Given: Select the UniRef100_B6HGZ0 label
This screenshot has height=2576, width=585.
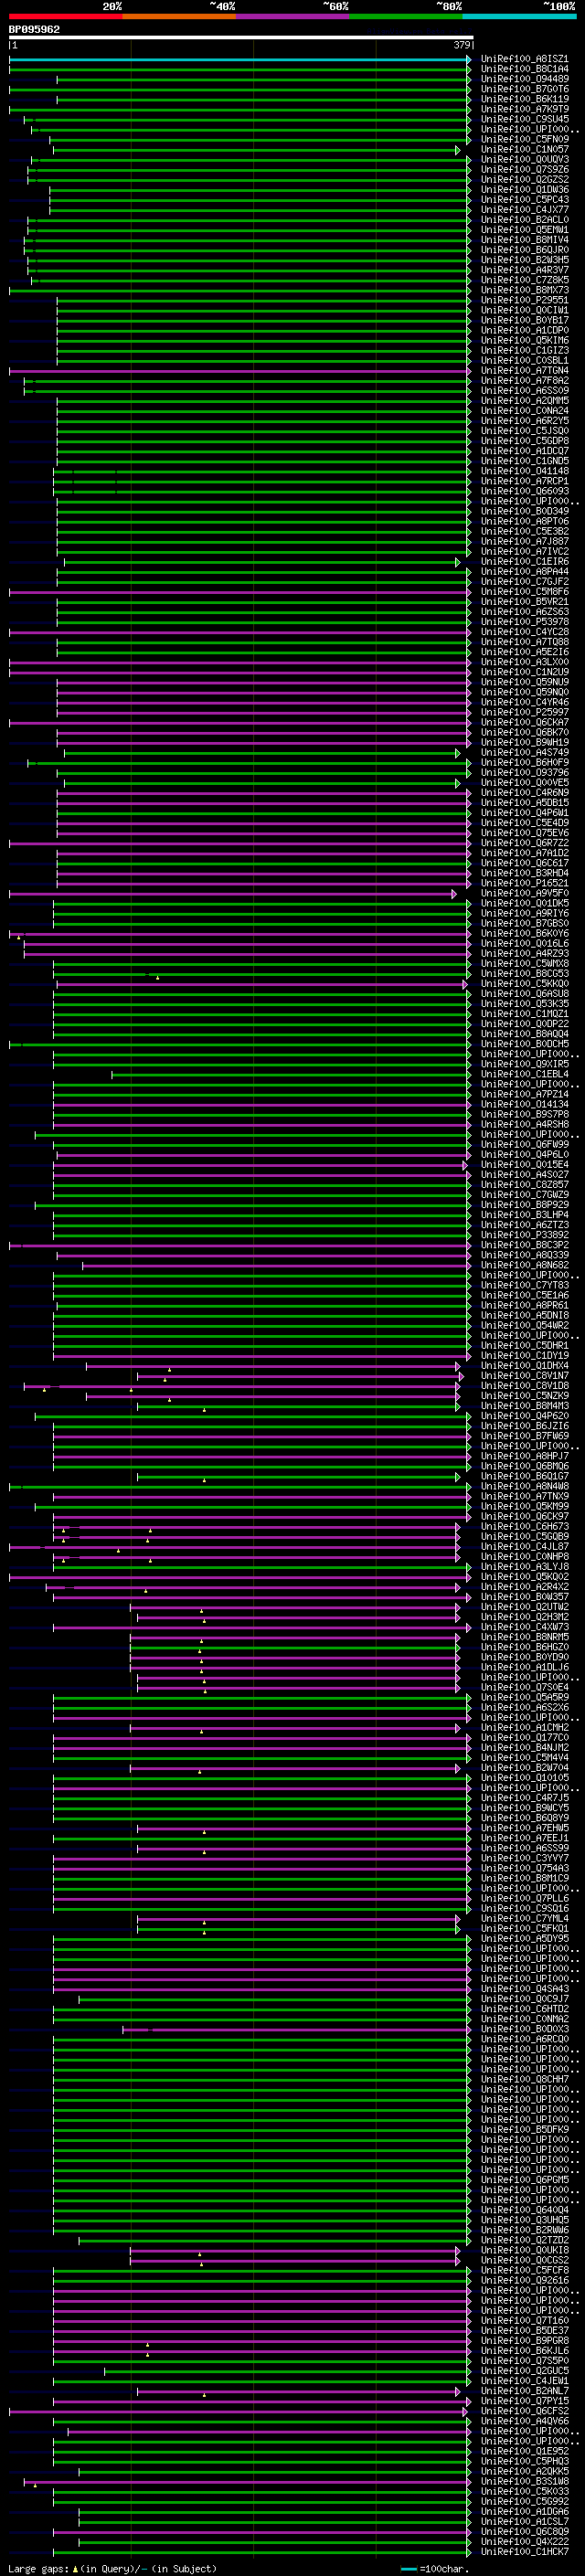Looking at the screenshot, I should click(525, 1648).
